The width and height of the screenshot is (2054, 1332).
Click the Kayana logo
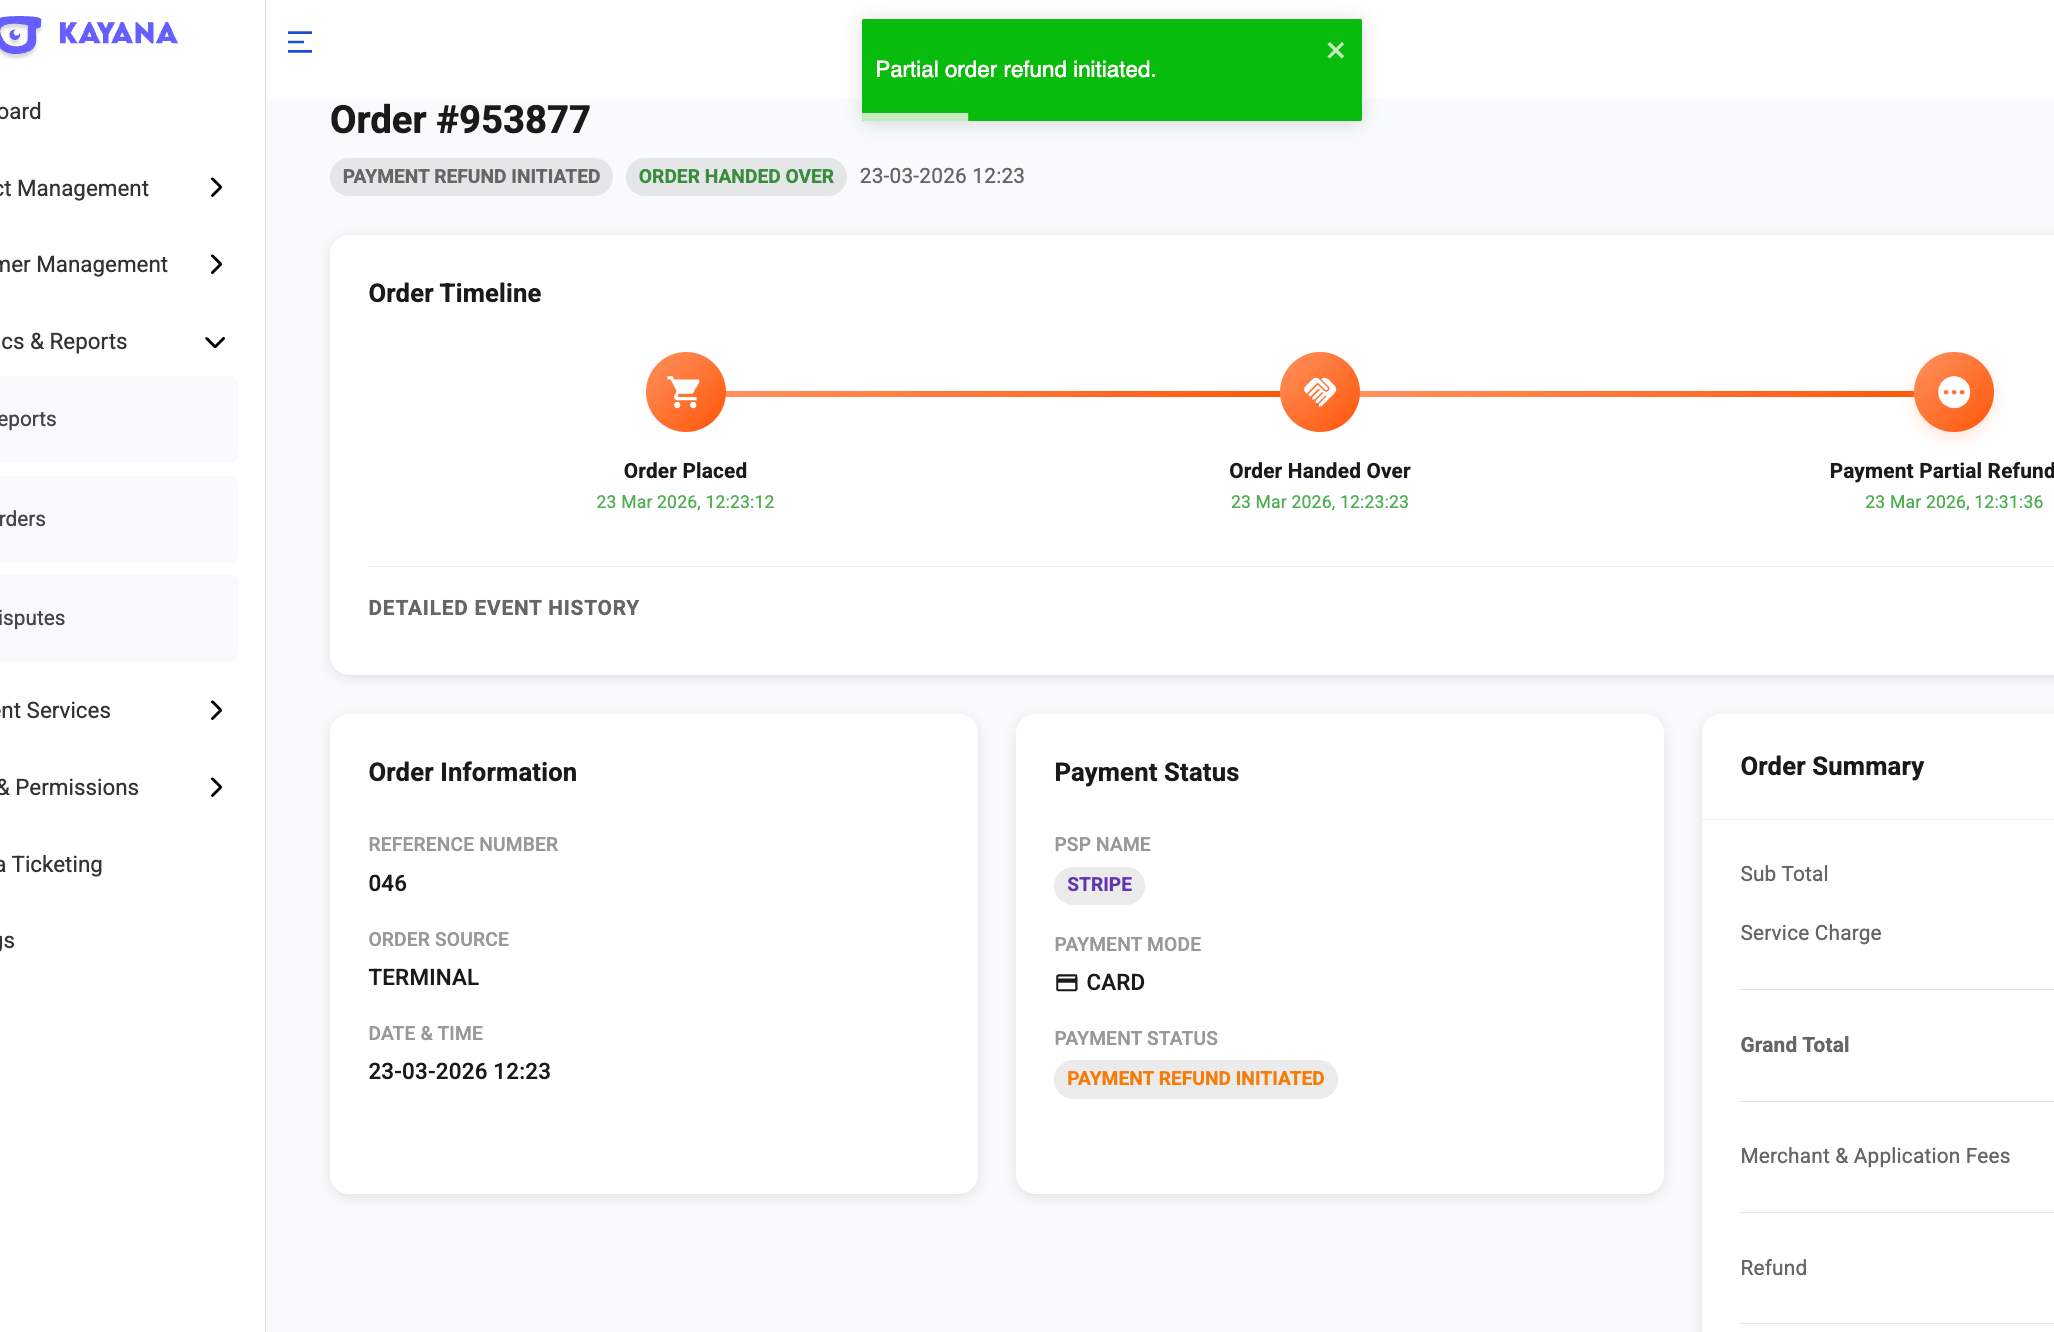[x=90, y=34]
